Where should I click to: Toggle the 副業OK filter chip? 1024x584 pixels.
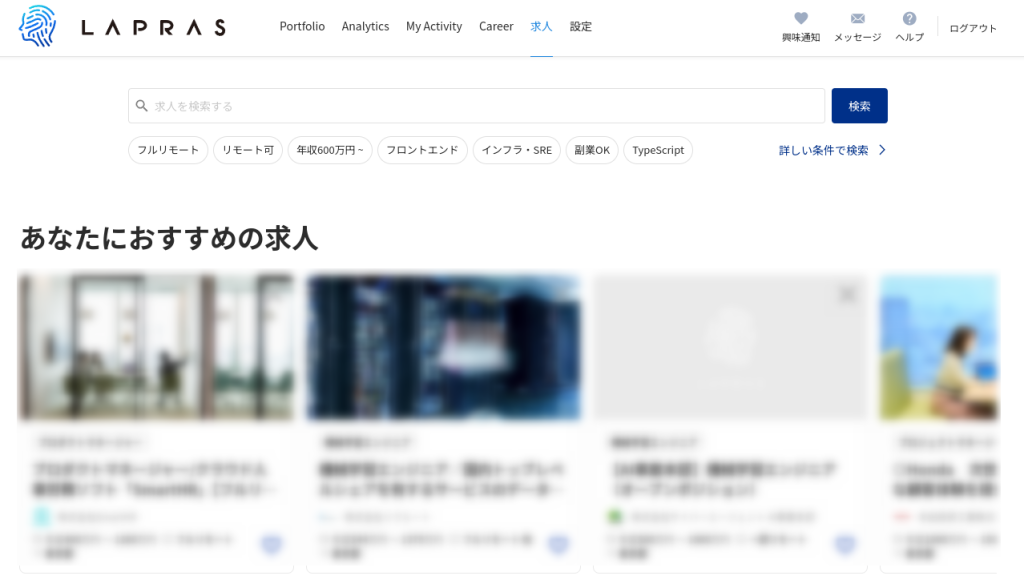pyautogui.click(x=592, y=150)
